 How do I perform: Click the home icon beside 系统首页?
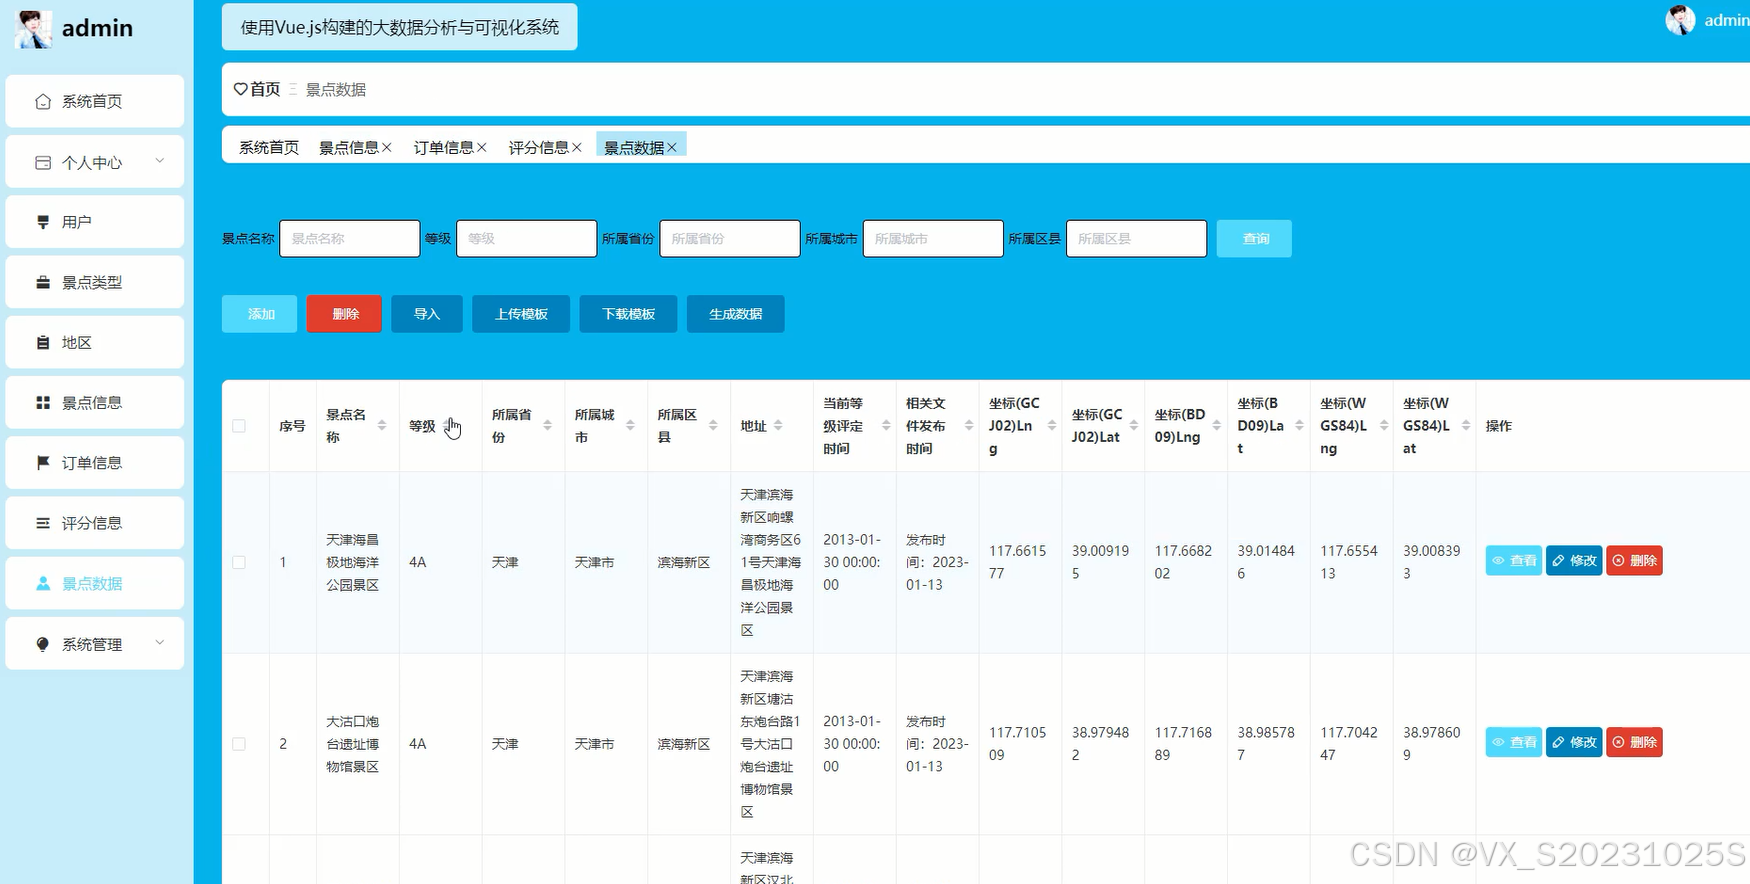[x=43, y=102]
